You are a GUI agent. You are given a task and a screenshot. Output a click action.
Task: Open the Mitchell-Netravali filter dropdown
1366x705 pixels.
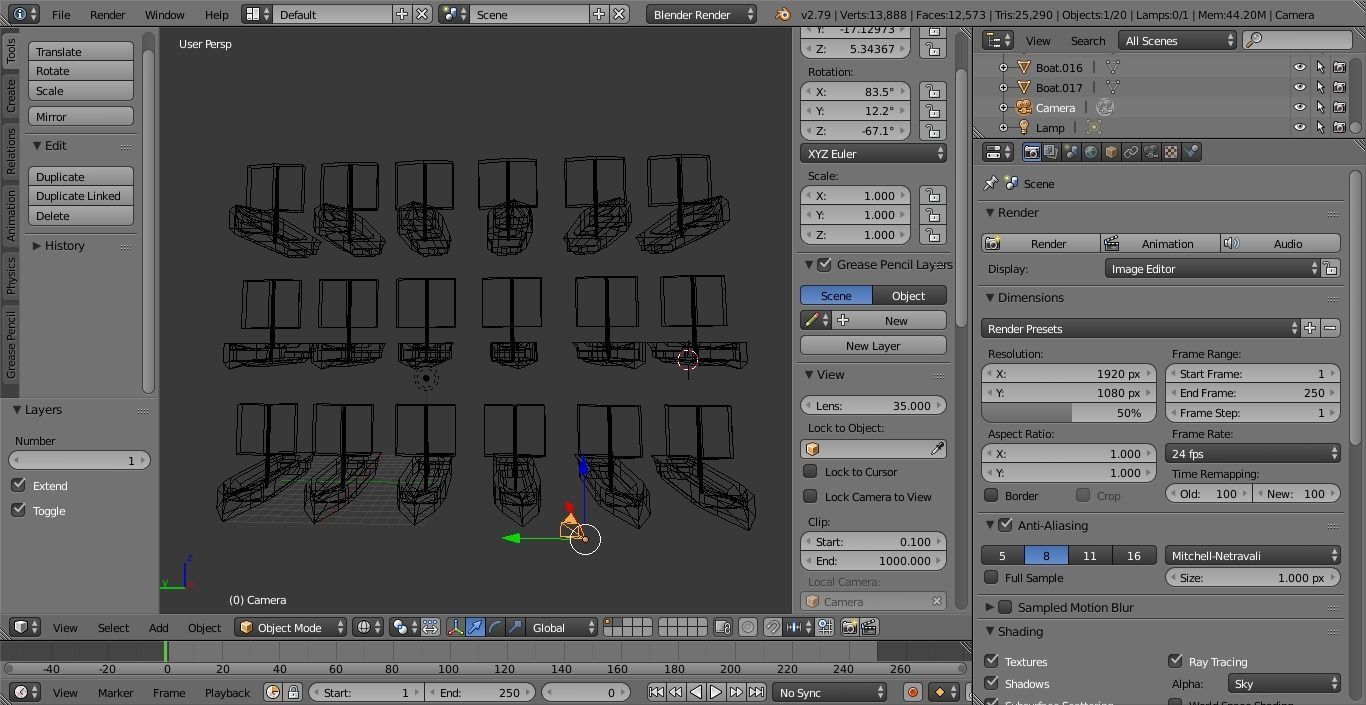tap(1253, 555)
